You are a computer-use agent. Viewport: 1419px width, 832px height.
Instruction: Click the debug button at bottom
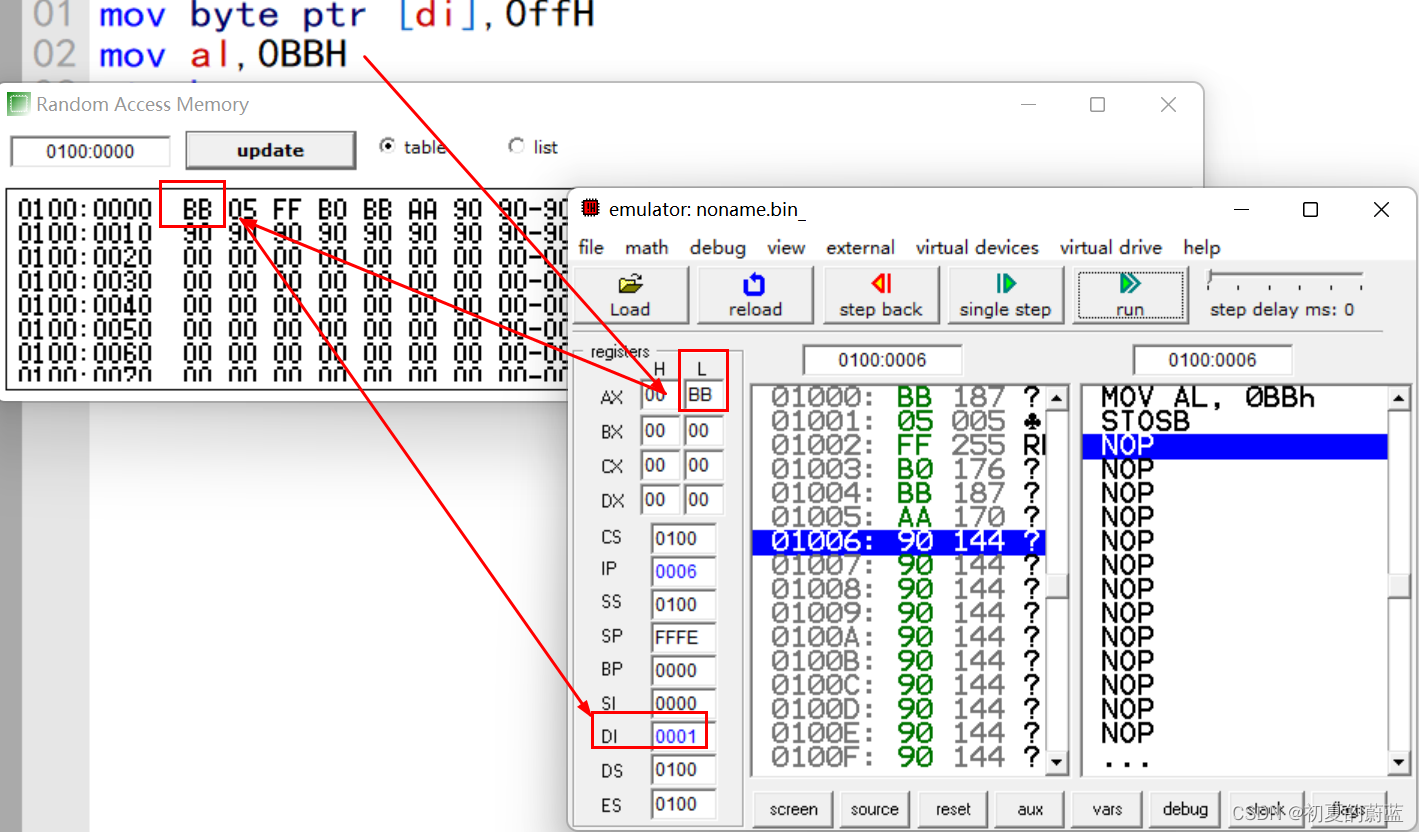click(x=1185, y=809)
